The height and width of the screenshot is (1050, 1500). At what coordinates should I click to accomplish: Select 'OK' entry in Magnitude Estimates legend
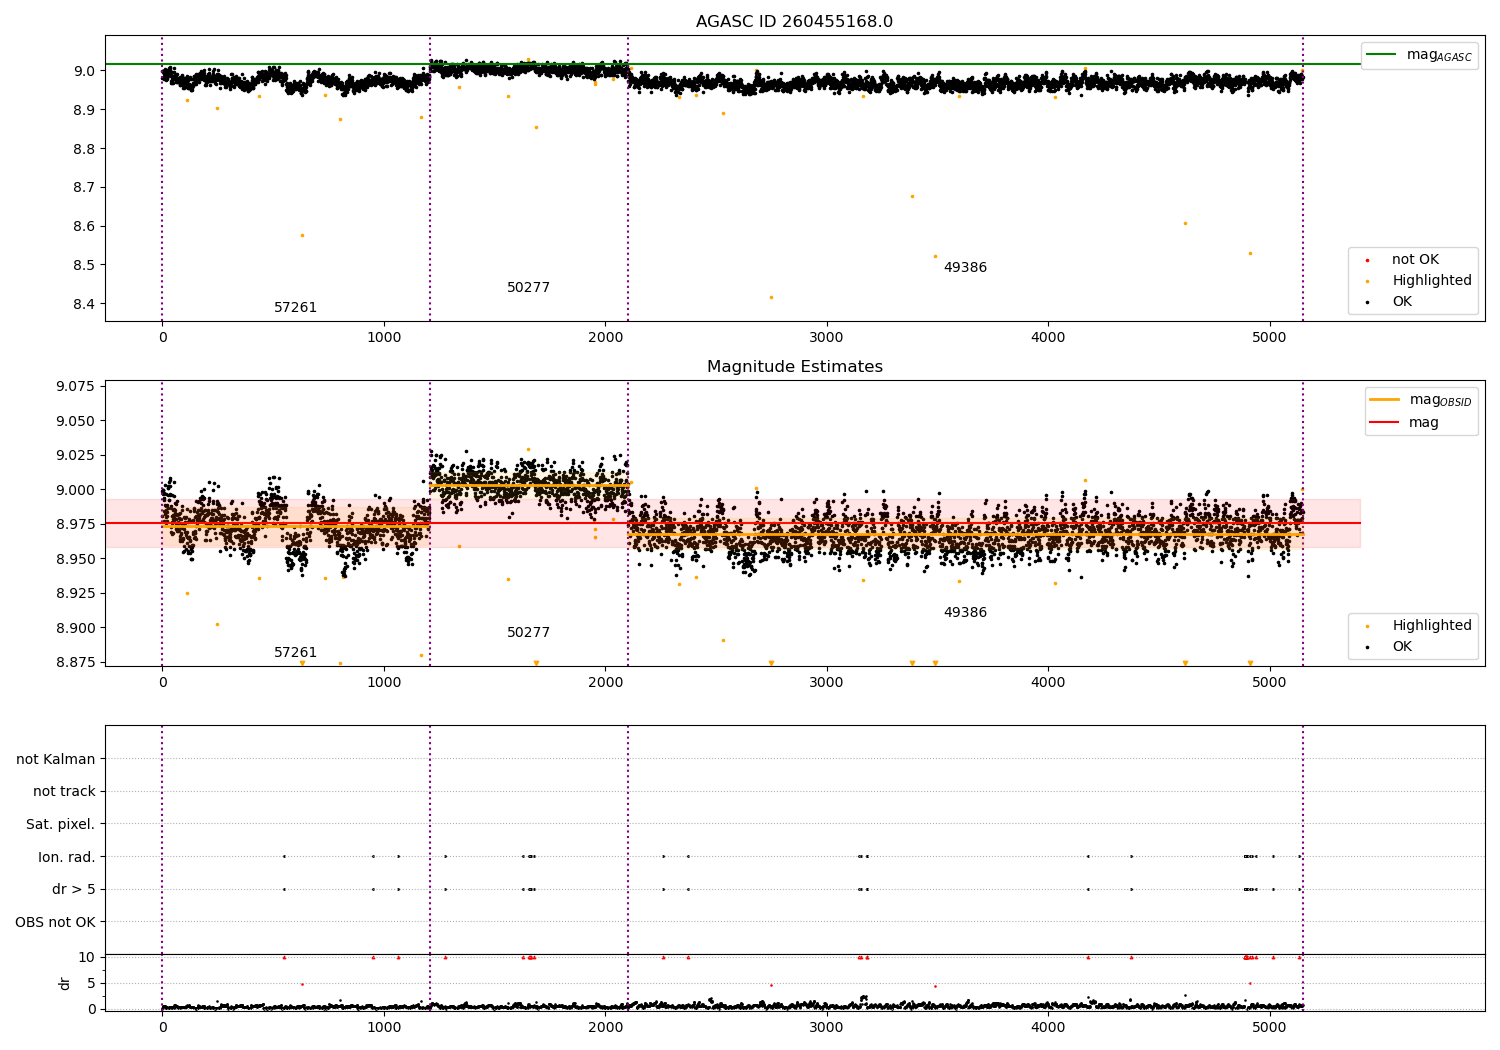pos(1402,647)
